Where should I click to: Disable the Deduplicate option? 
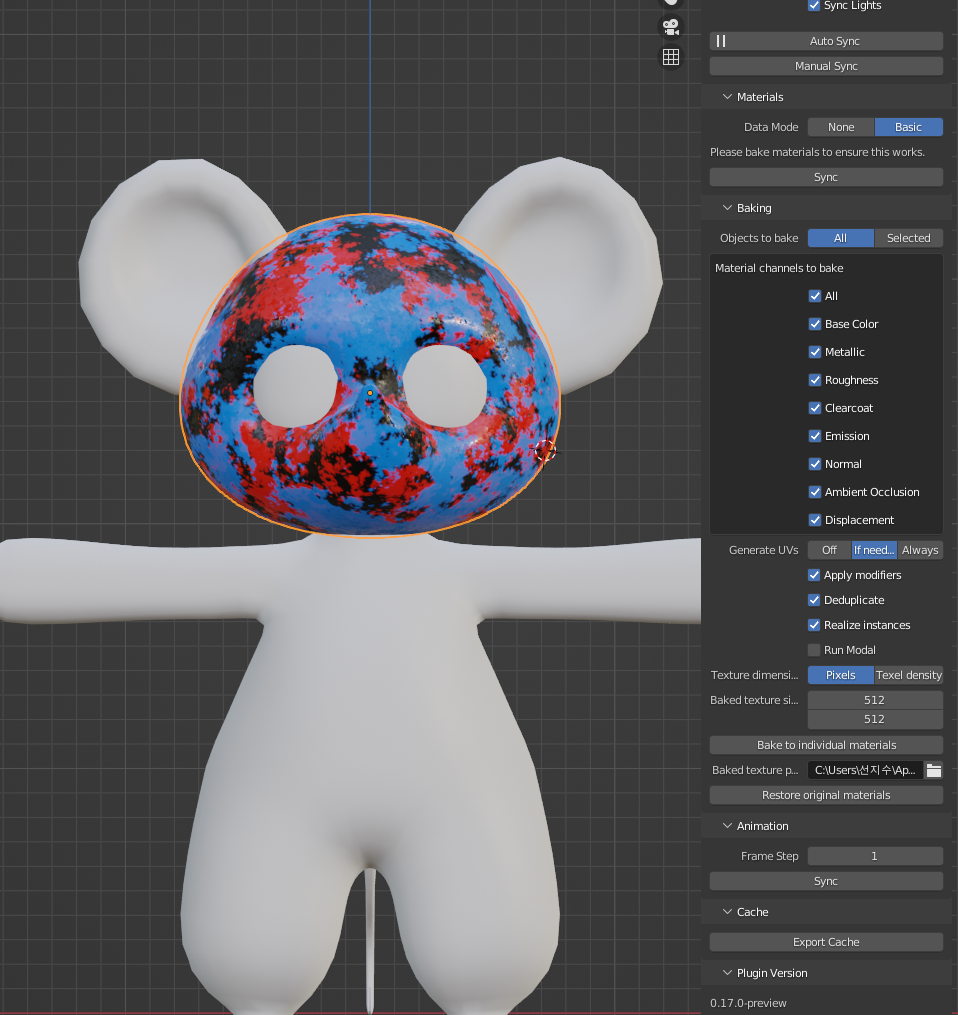(x=814, y=600)
